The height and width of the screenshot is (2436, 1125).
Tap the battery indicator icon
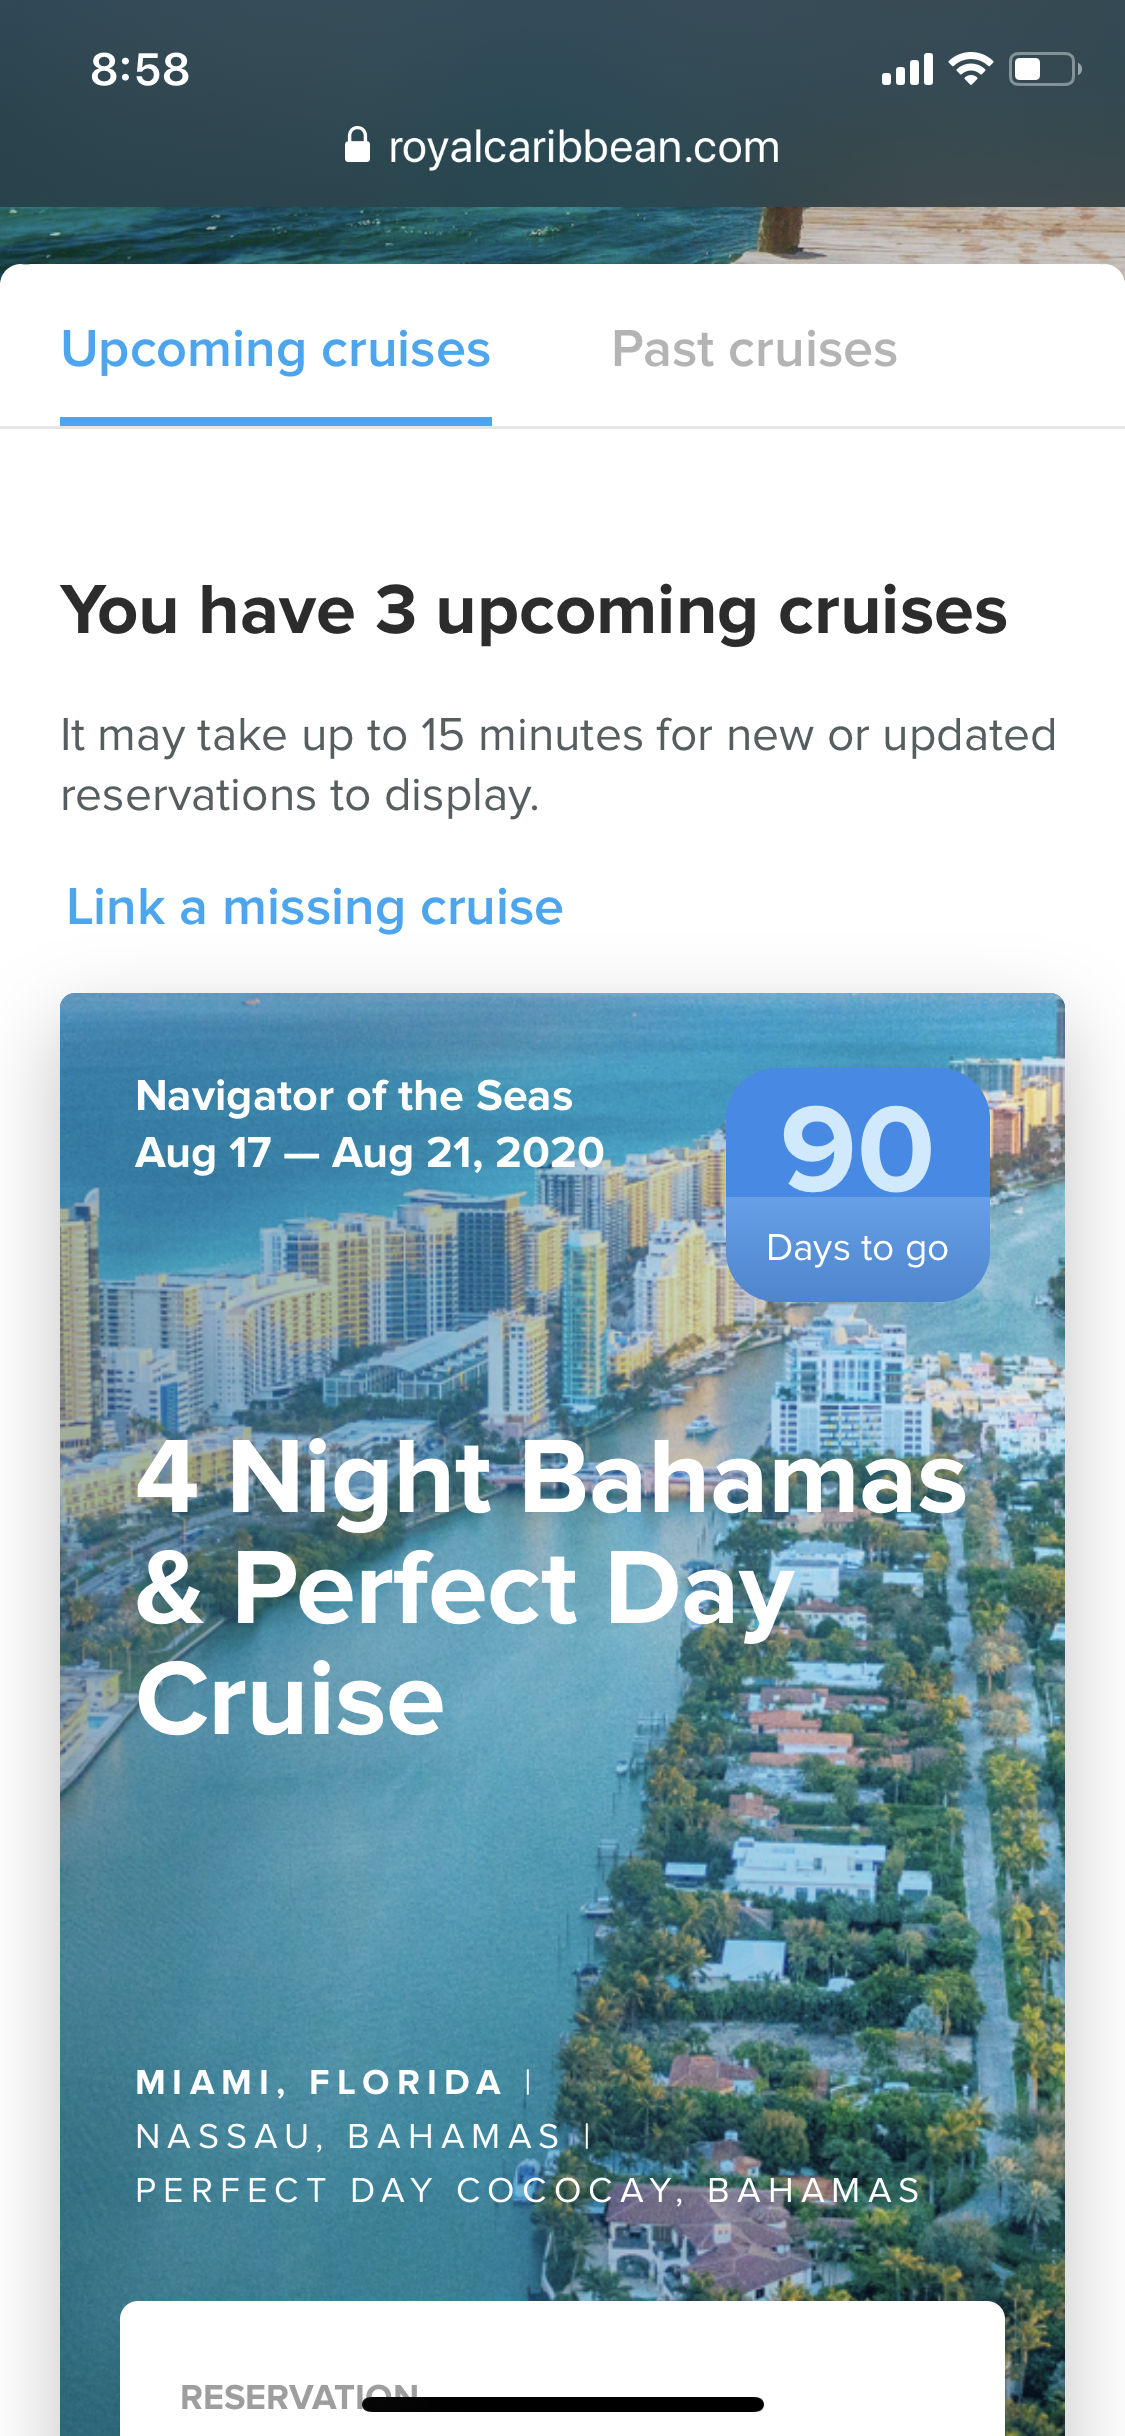point(1044,69)
